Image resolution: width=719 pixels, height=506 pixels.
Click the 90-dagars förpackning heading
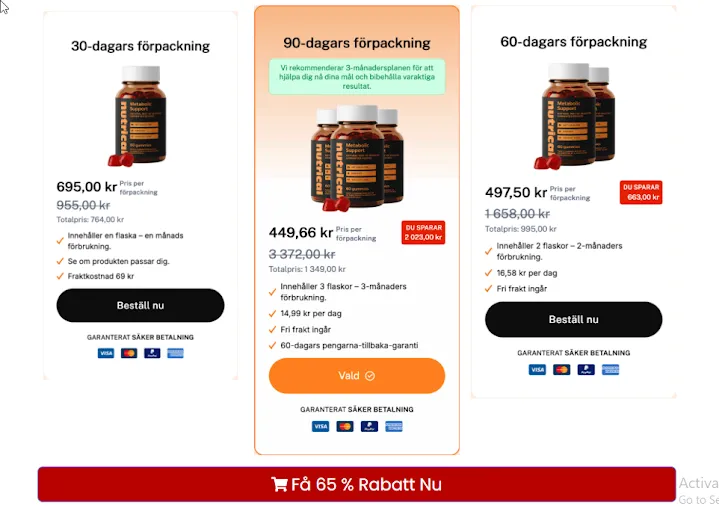357,43
